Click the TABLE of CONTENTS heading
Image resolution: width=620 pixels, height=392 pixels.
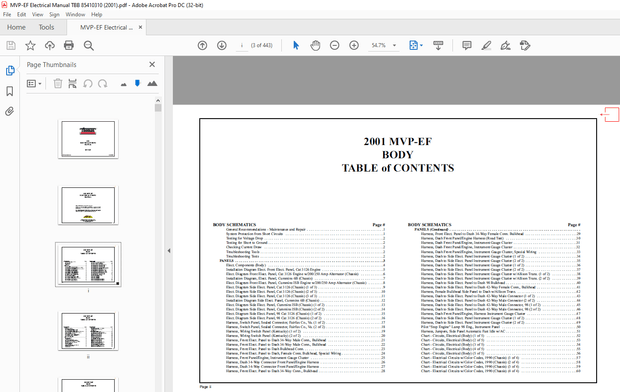pyautogui.click(x=398, y=168)
